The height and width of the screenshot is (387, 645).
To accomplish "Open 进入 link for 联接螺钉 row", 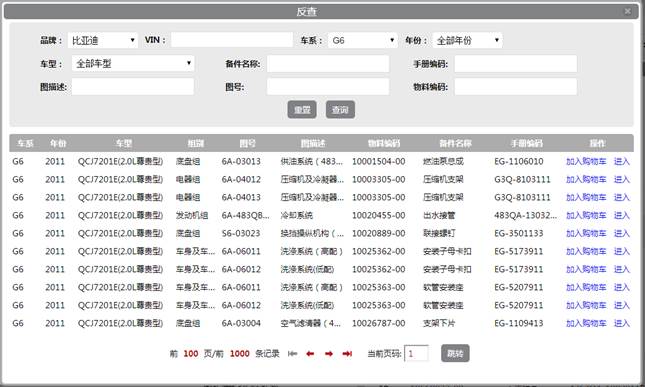I will pos(622,234).
